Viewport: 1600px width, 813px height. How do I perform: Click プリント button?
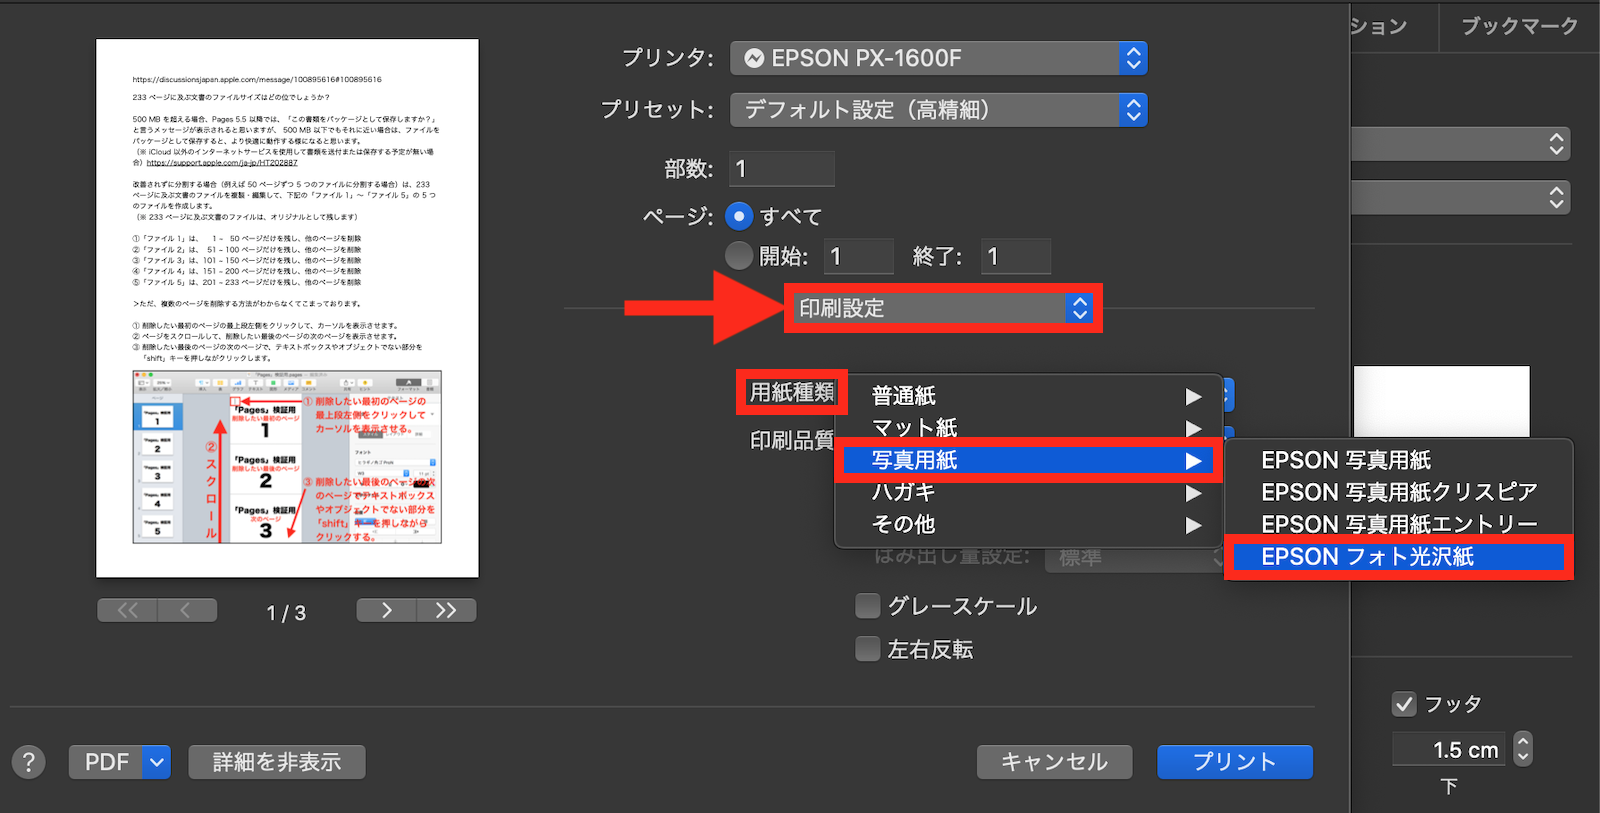pyautogui.click(x=1235, y=762)
